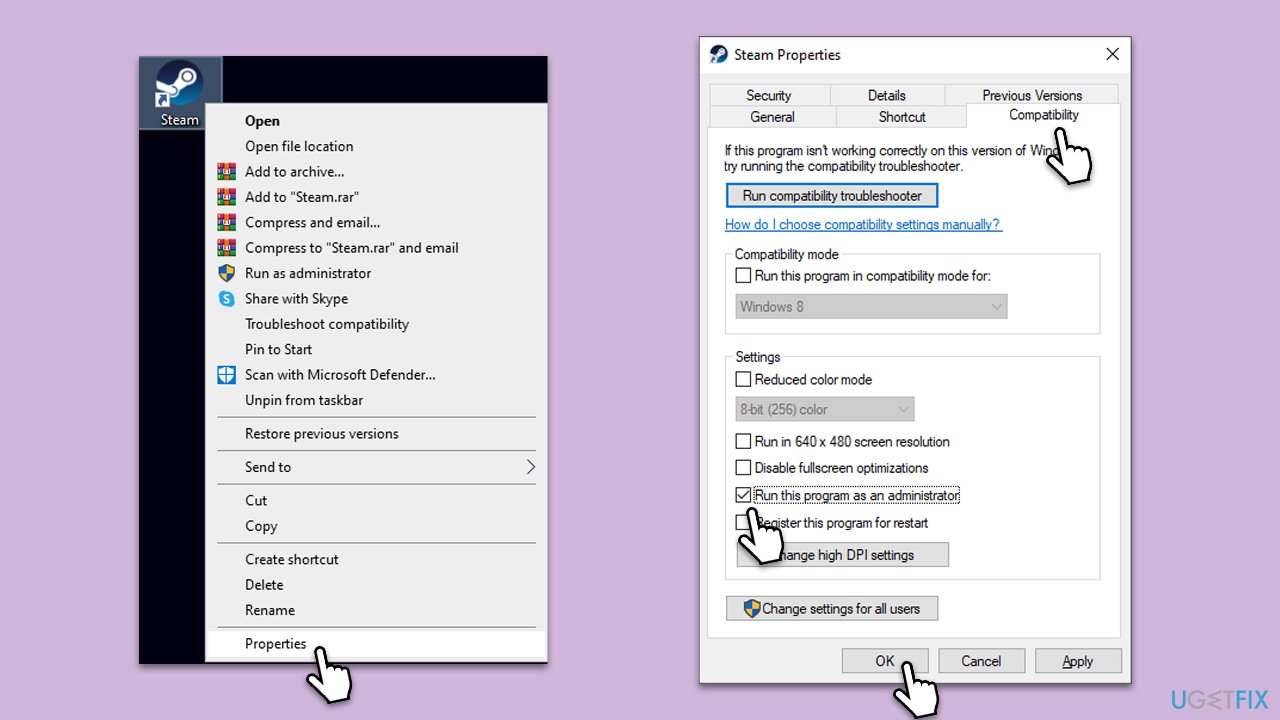
Task: Choose Open in the context menu
Action: (x=376, y=121)
